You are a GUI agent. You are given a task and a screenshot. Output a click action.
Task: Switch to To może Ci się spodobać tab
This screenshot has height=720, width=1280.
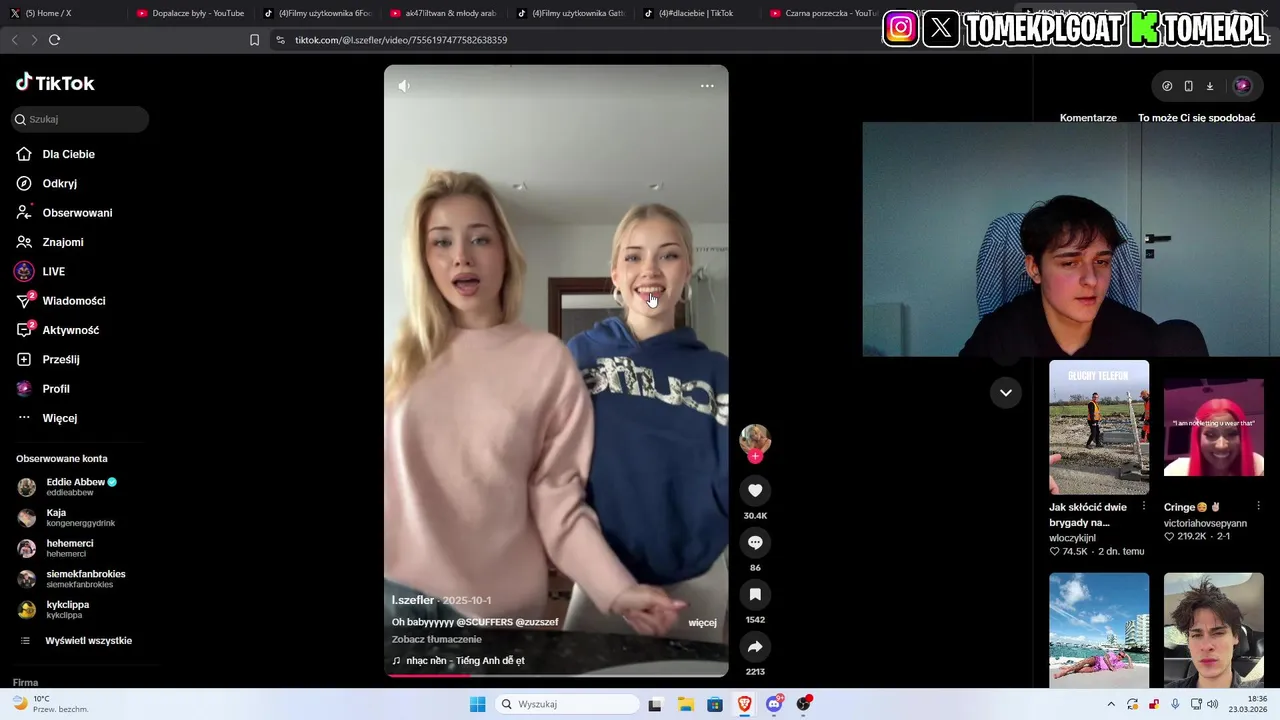1196,117
